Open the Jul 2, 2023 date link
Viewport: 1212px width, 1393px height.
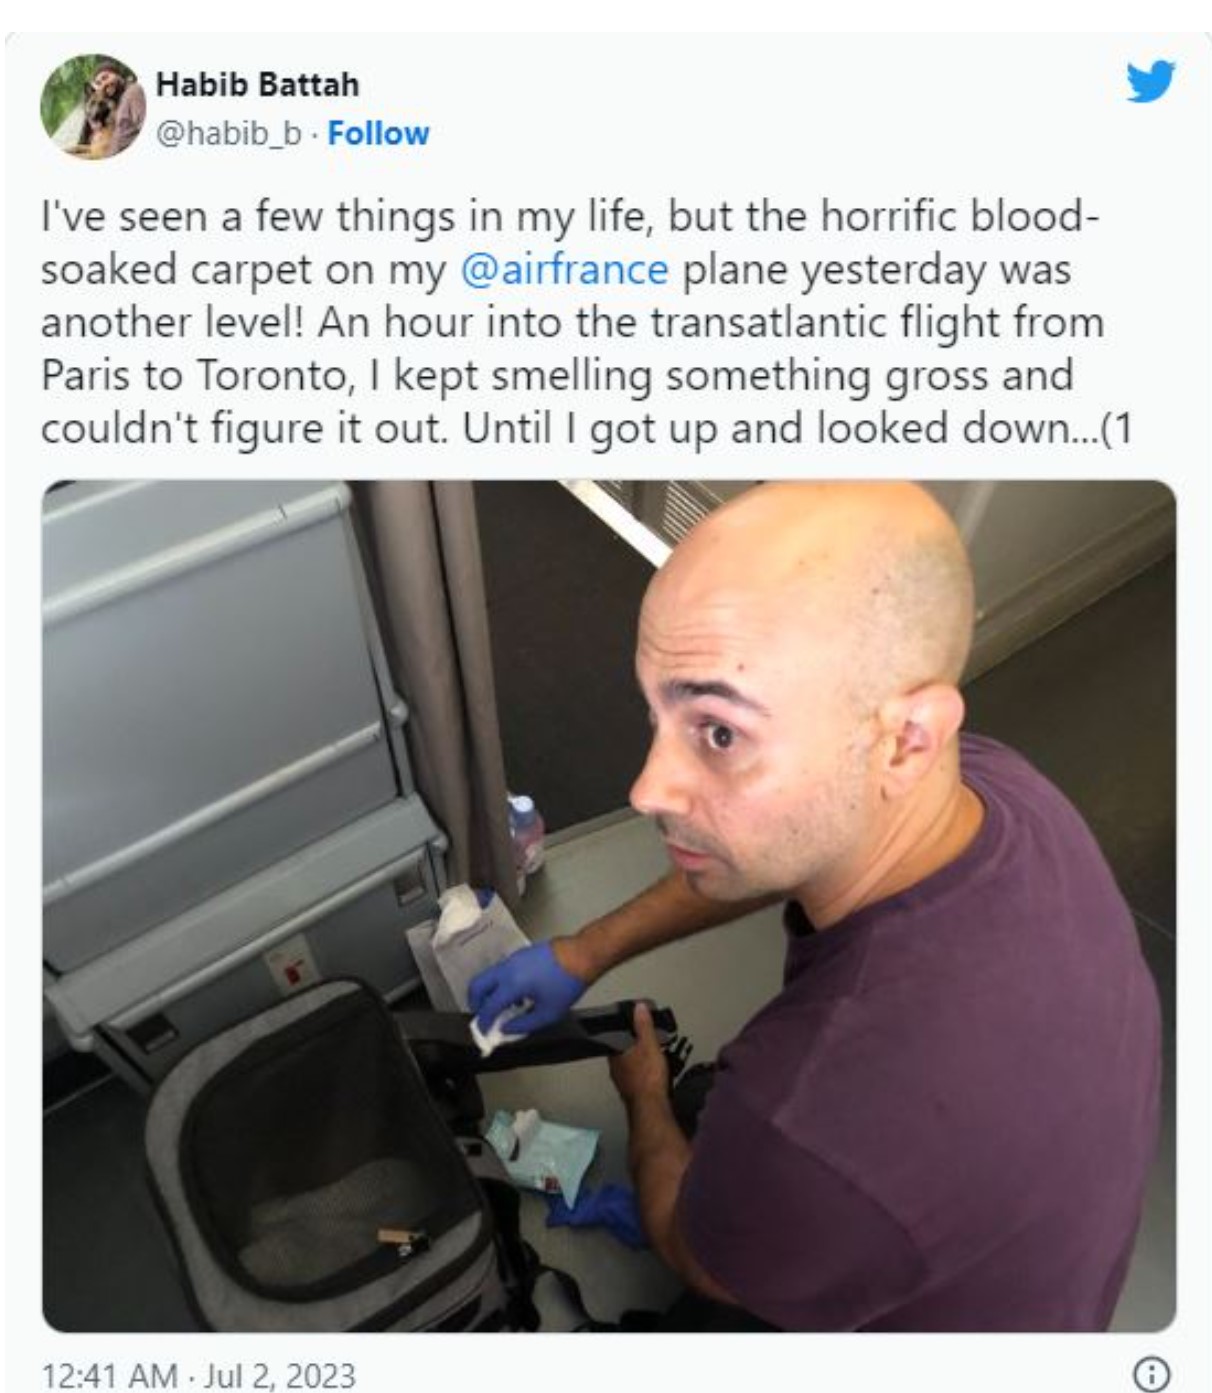click(279, 1375)
